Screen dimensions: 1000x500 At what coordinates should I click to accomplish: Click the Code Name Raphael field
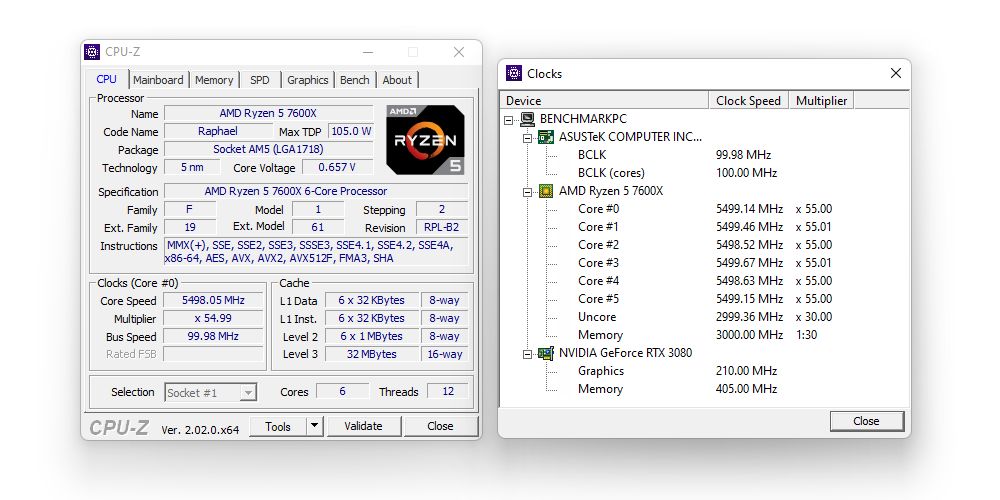point(217,131)
